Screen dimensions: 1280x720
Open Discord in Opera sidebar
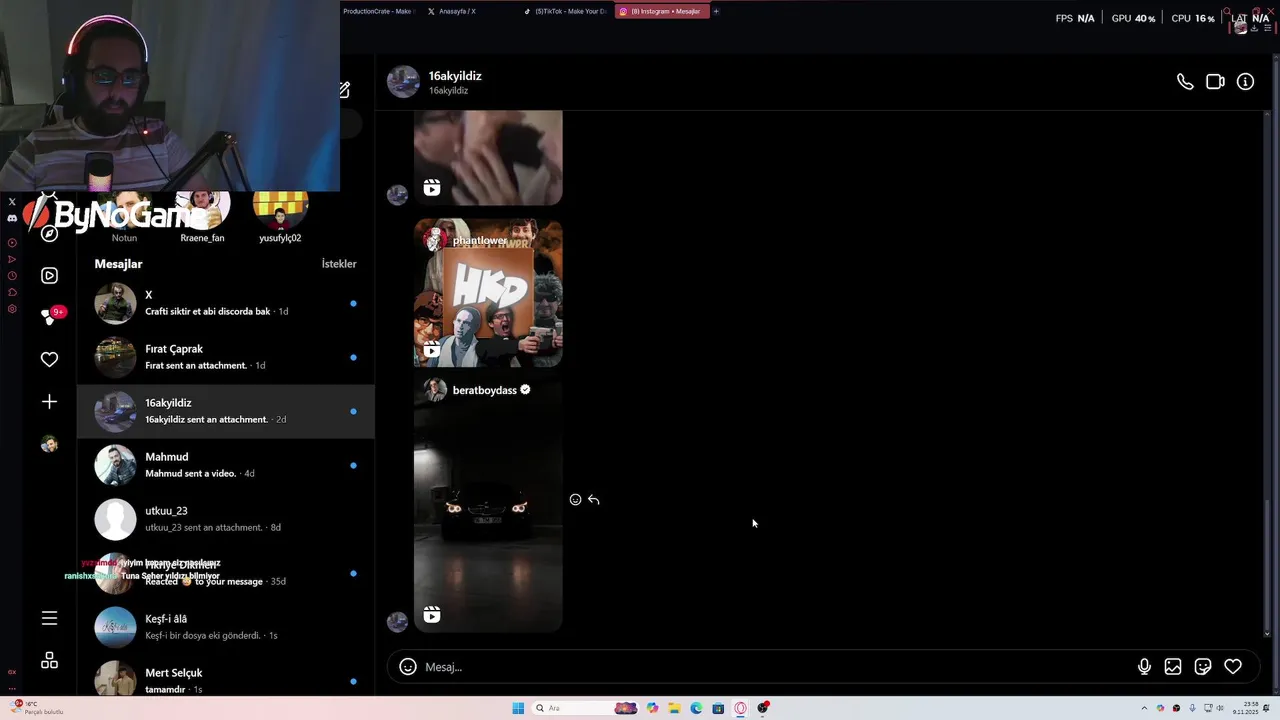tap(12, 218)
